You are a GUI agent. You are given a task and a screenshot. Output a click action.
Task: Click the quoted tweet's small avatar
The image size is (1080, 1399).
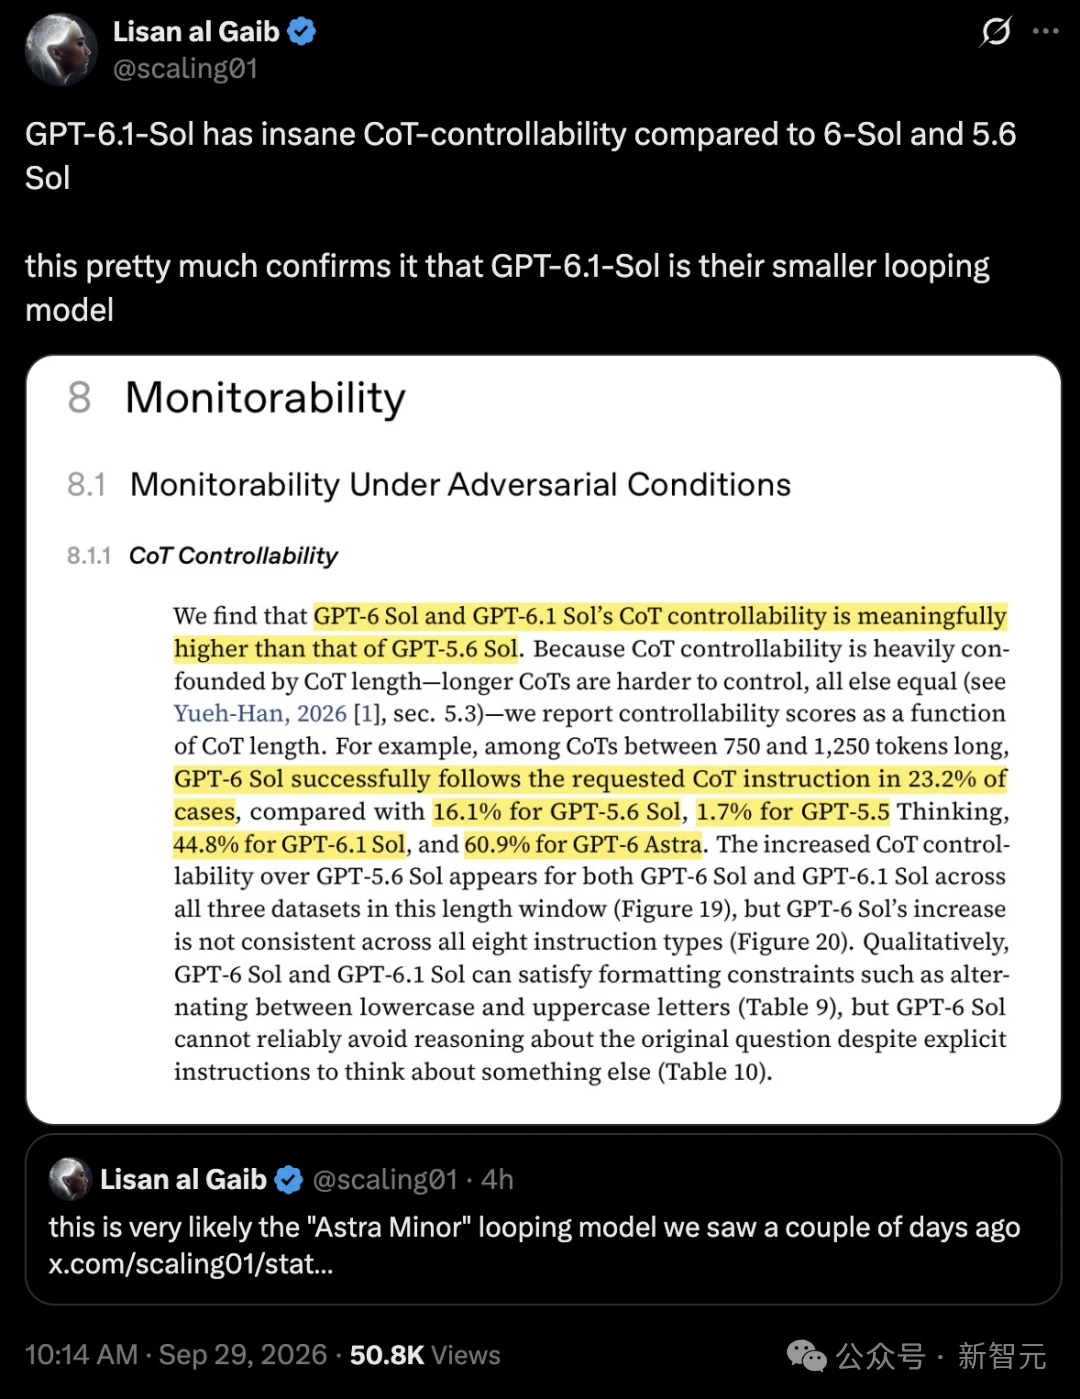coord(70,1179)
